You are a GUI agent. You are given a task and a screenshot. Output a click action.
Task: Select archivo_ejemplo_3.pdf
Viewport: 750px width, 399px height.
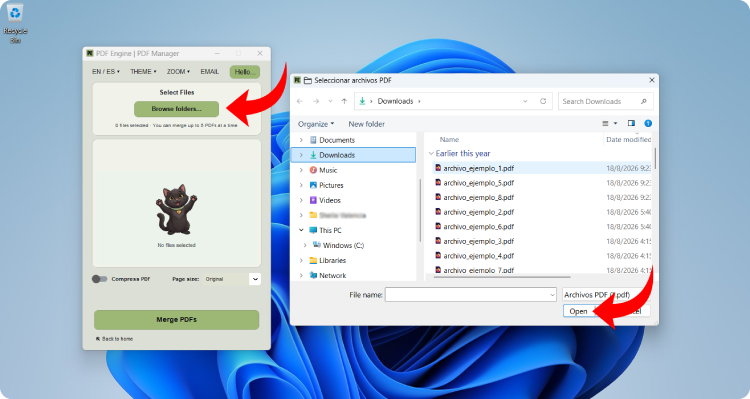pos(478,241)
